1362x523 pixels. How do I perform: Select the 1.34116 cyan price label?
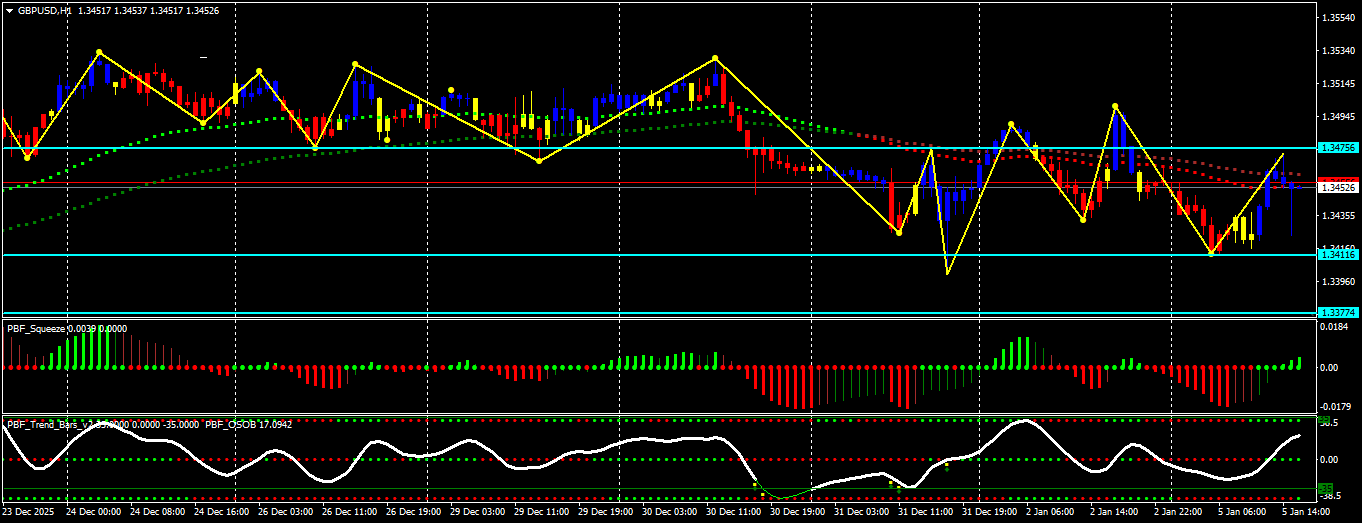[x=1338, y=255]
